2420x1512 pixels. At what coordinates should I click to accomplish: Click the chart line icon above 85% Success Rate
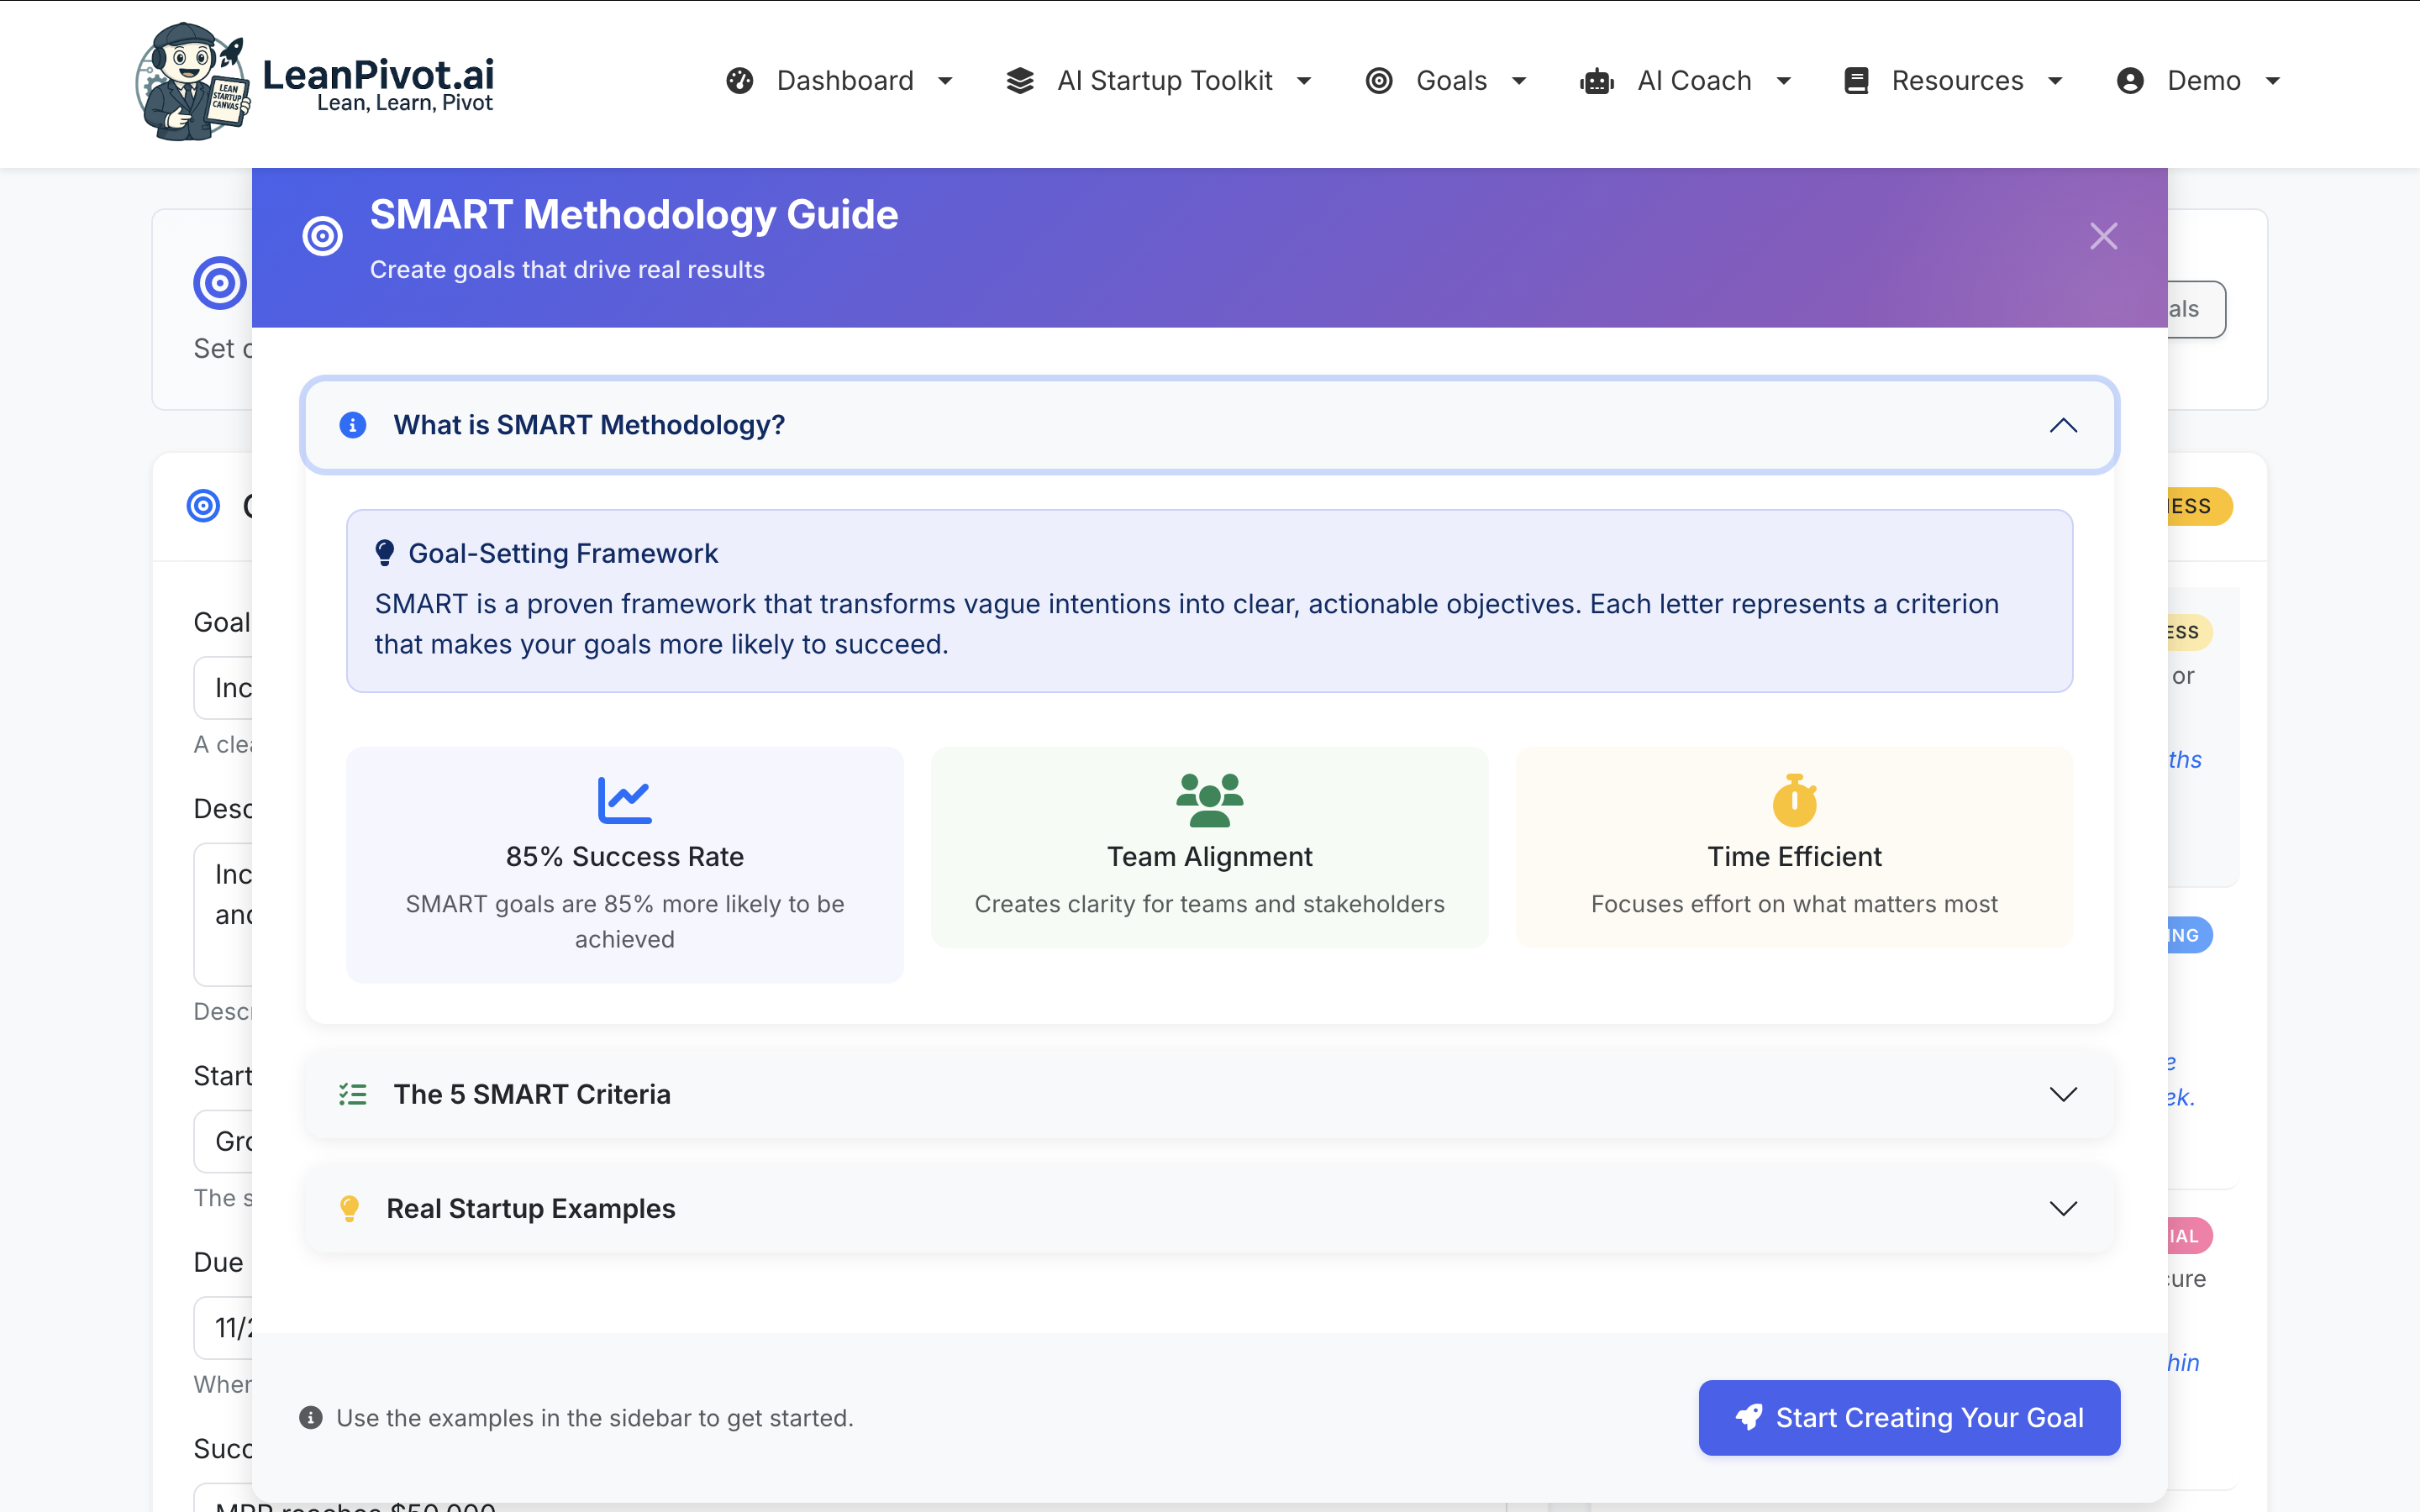click(624, 800)
